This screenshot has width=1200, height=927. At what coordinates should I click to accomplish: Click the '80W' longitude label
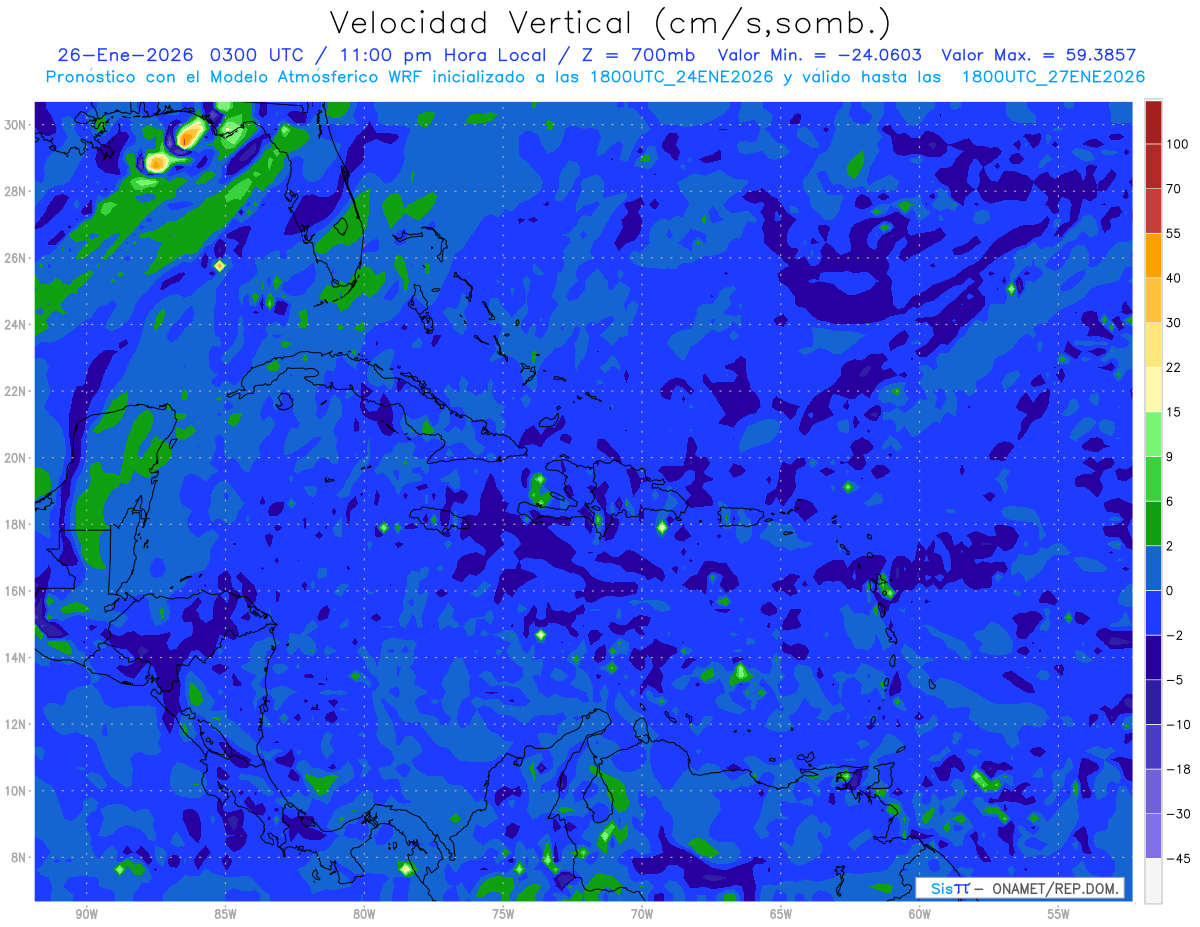(x=364, y=914)
